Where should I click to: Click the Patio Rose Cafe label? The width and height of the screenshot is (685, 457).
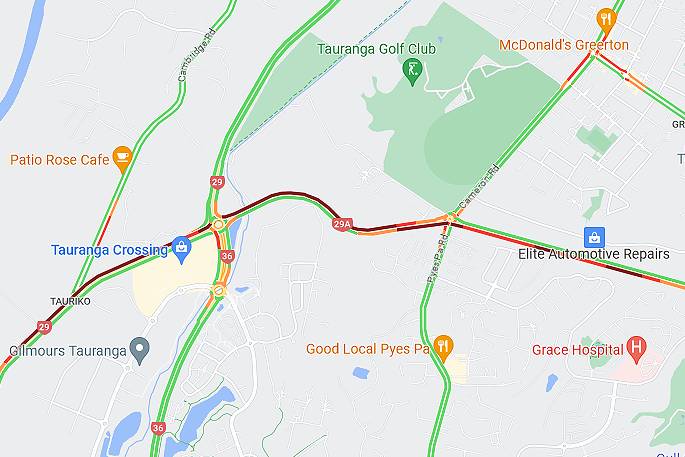pos(60,159)
